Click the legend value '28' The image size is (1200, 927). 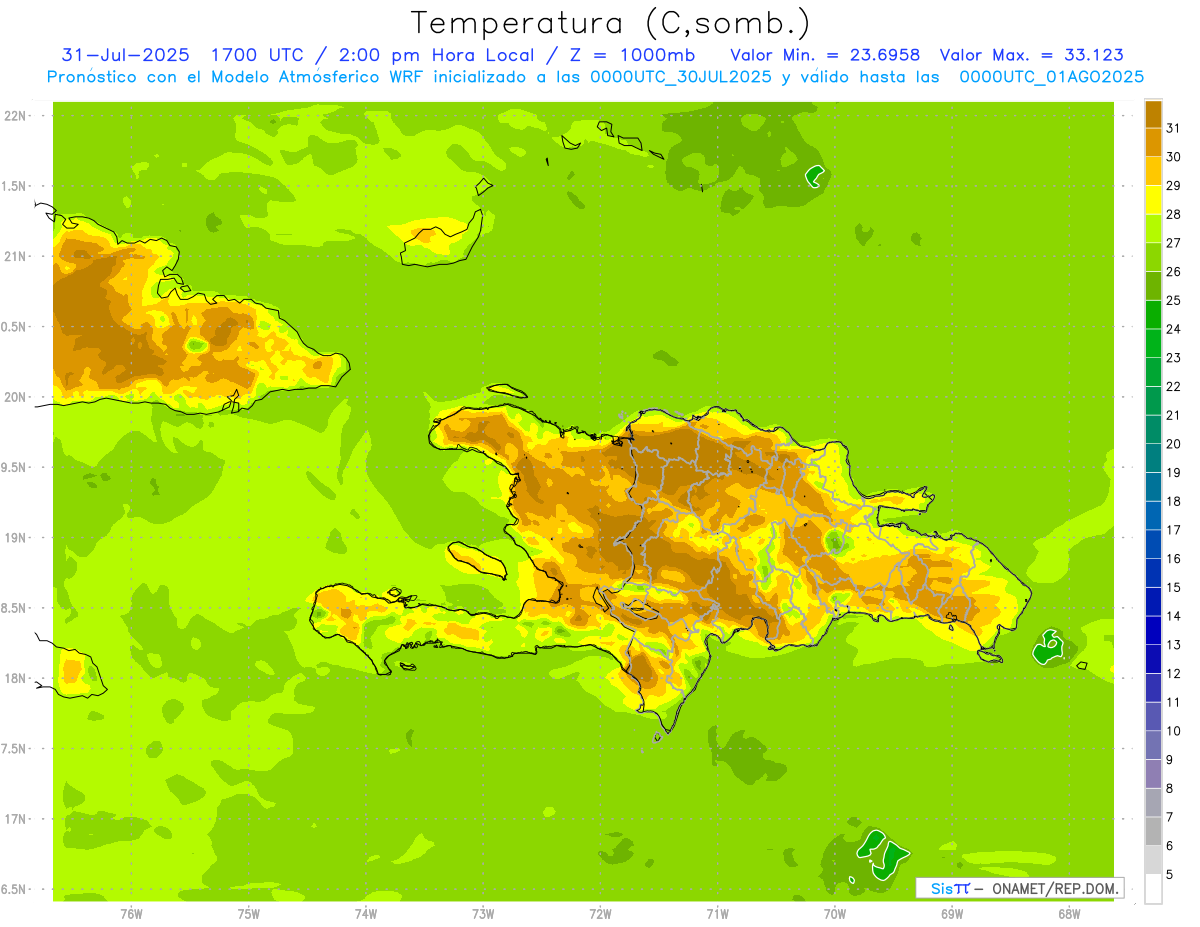1174,214
